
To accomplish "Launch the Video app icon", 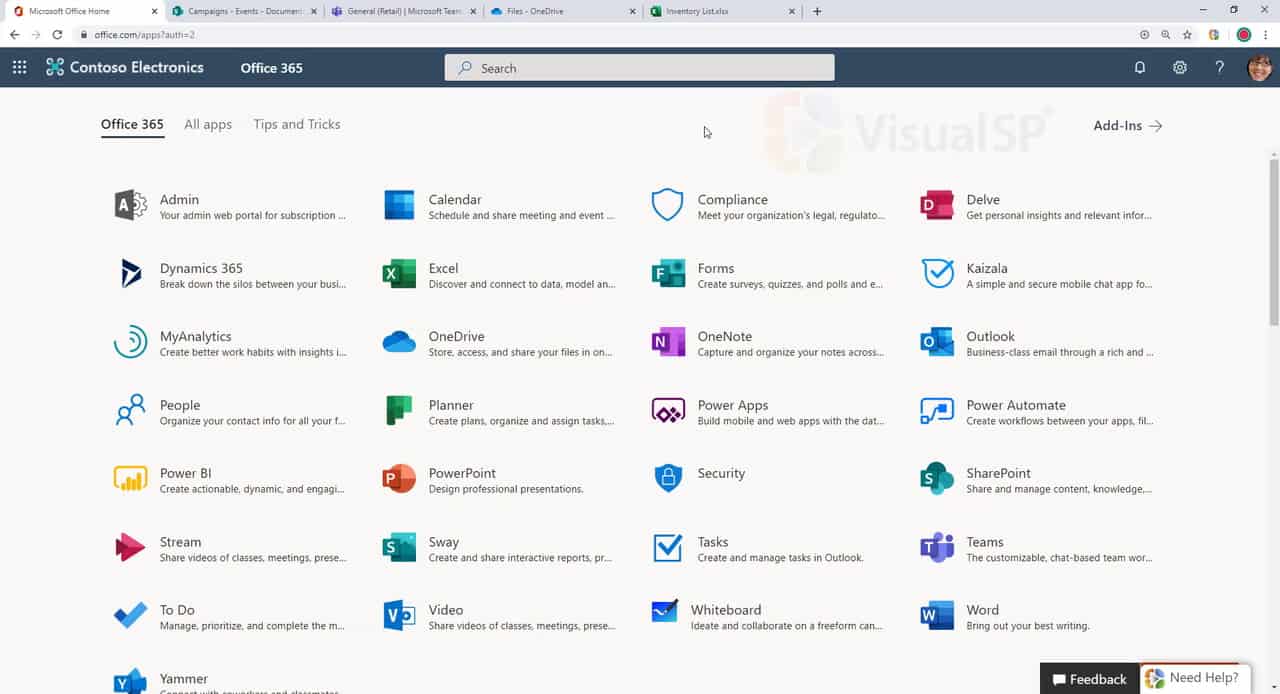I will (399, 615).
